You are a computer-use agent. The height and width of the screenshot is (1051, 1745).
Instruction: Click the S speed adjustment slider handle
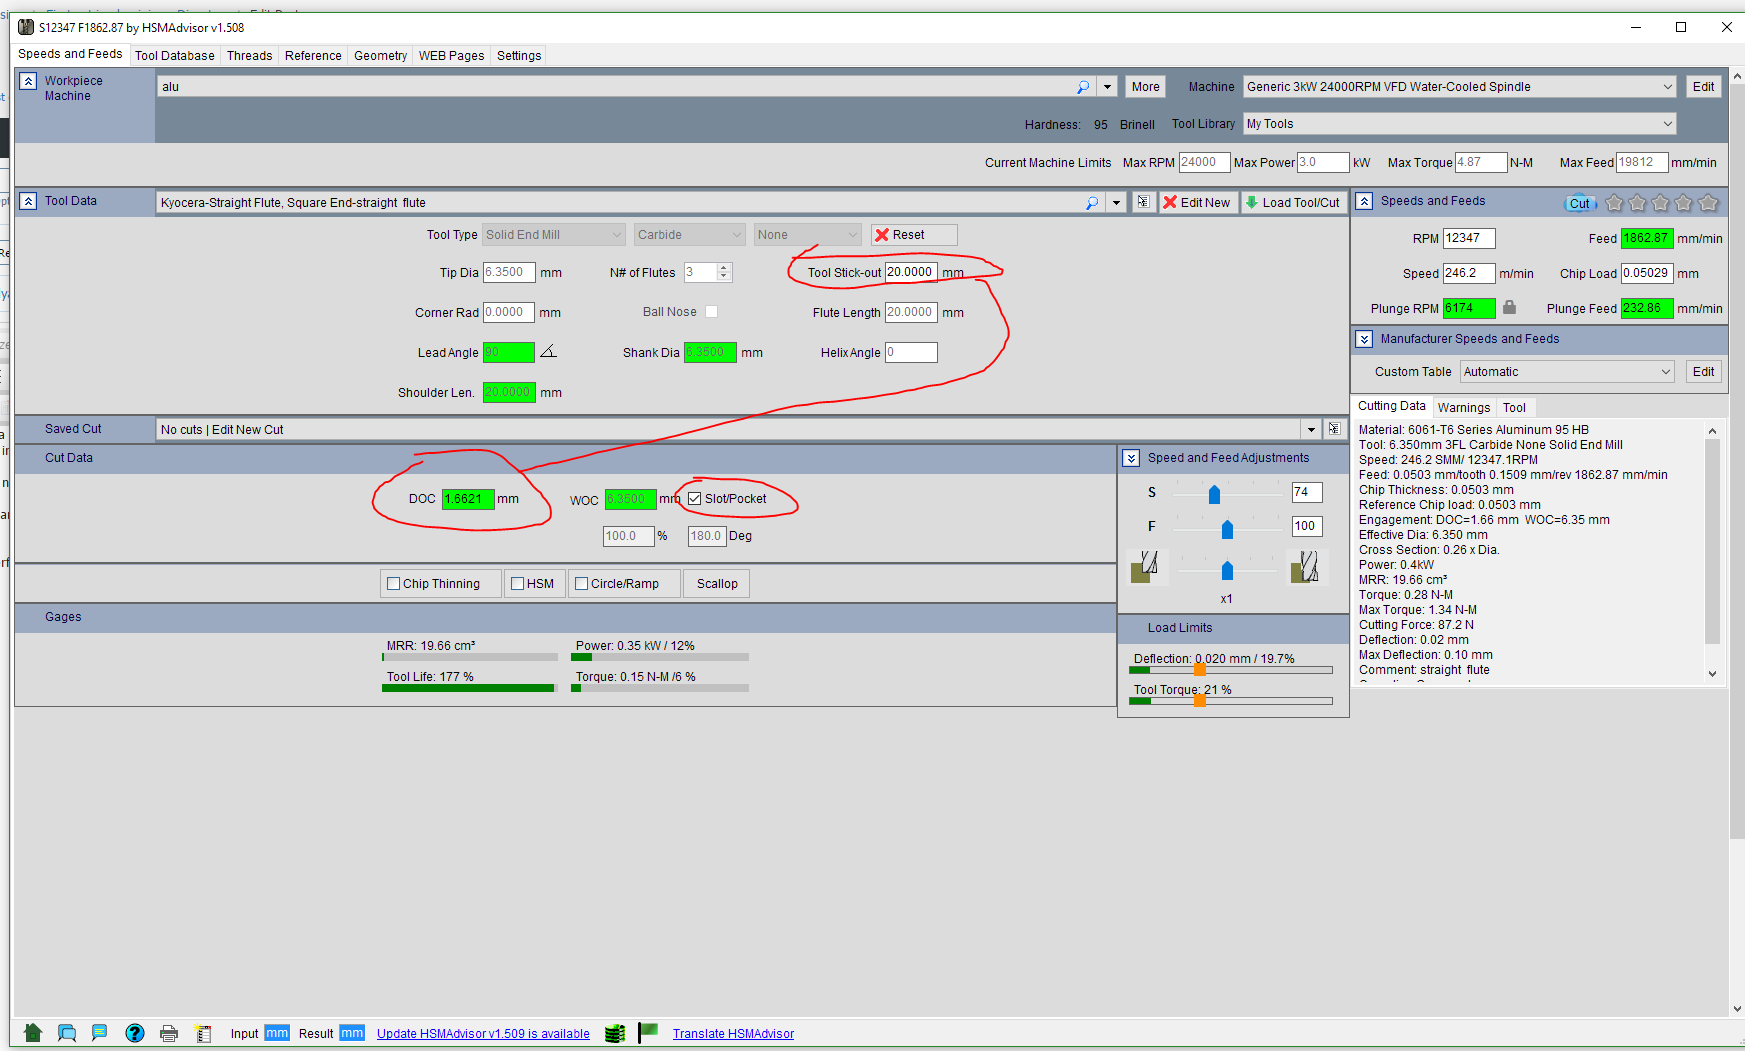pos(1214,494)
